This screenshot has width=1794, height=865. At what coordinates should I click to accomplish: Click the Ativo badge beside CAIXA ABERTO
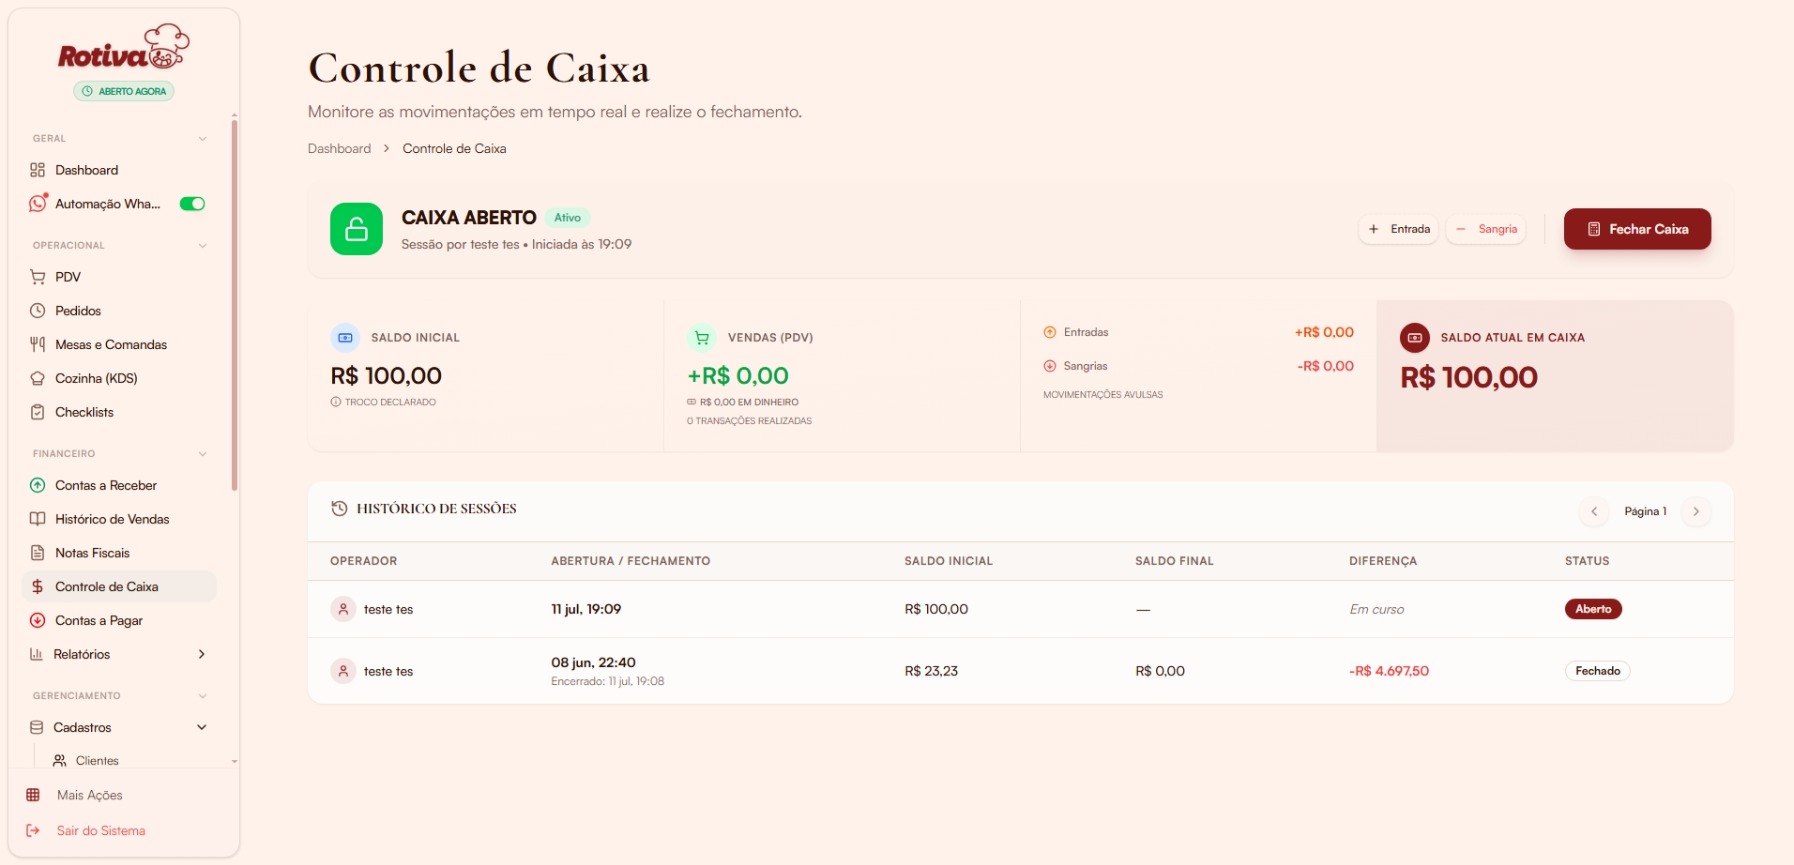tap(567, 218)
